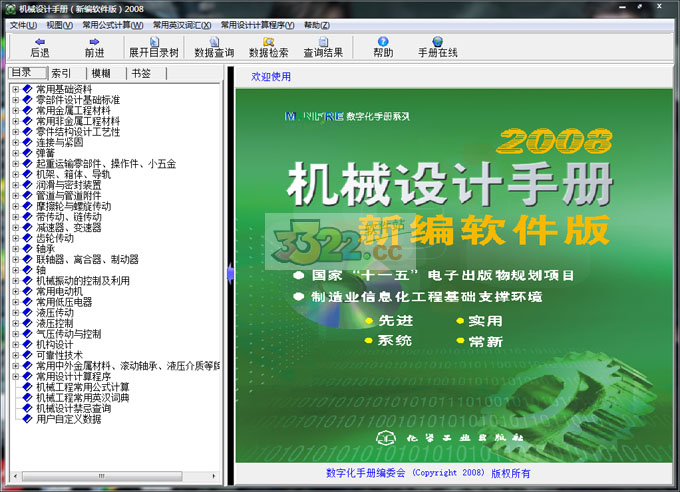The width and height of the screenshot is (680, 492).
Task: Go back with the 后退 toolbar button
Action: (x=40, y=47)
